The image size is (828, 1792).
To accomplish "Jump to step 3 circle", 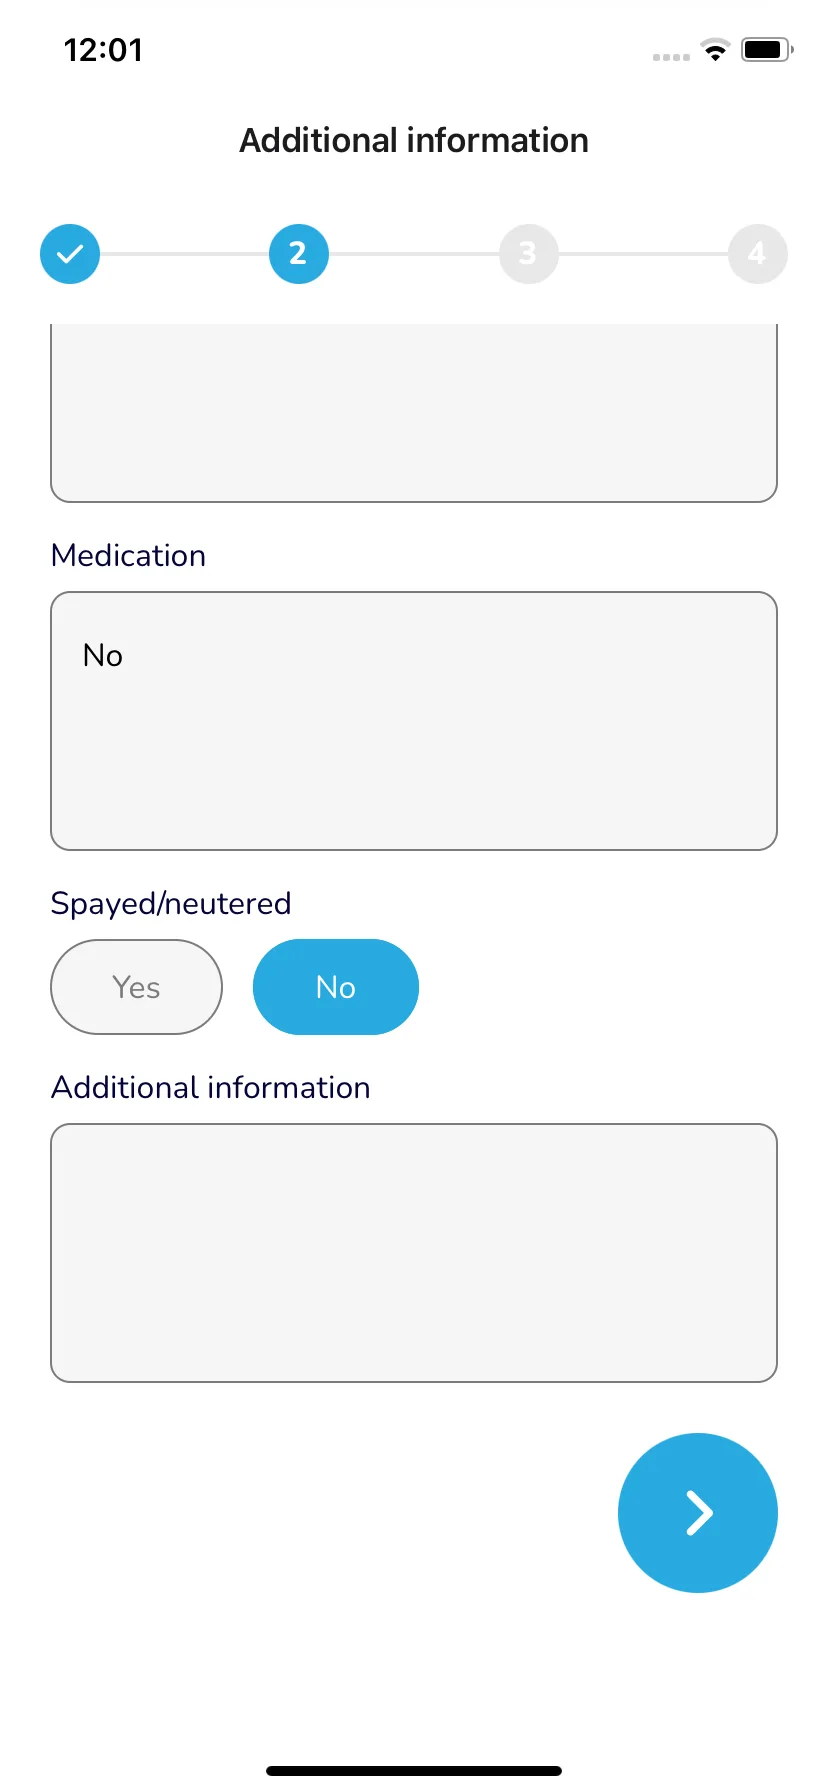I will pos(528,254).
